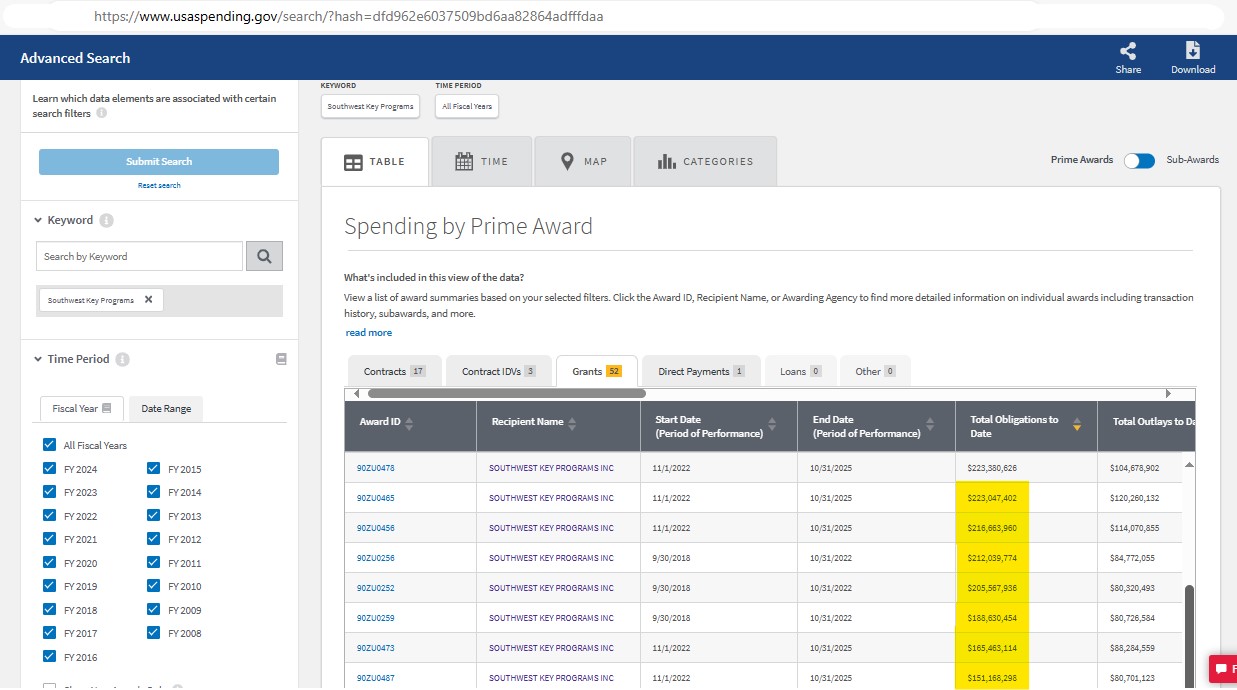Toggle the FY 2016 checkbox

49,657
